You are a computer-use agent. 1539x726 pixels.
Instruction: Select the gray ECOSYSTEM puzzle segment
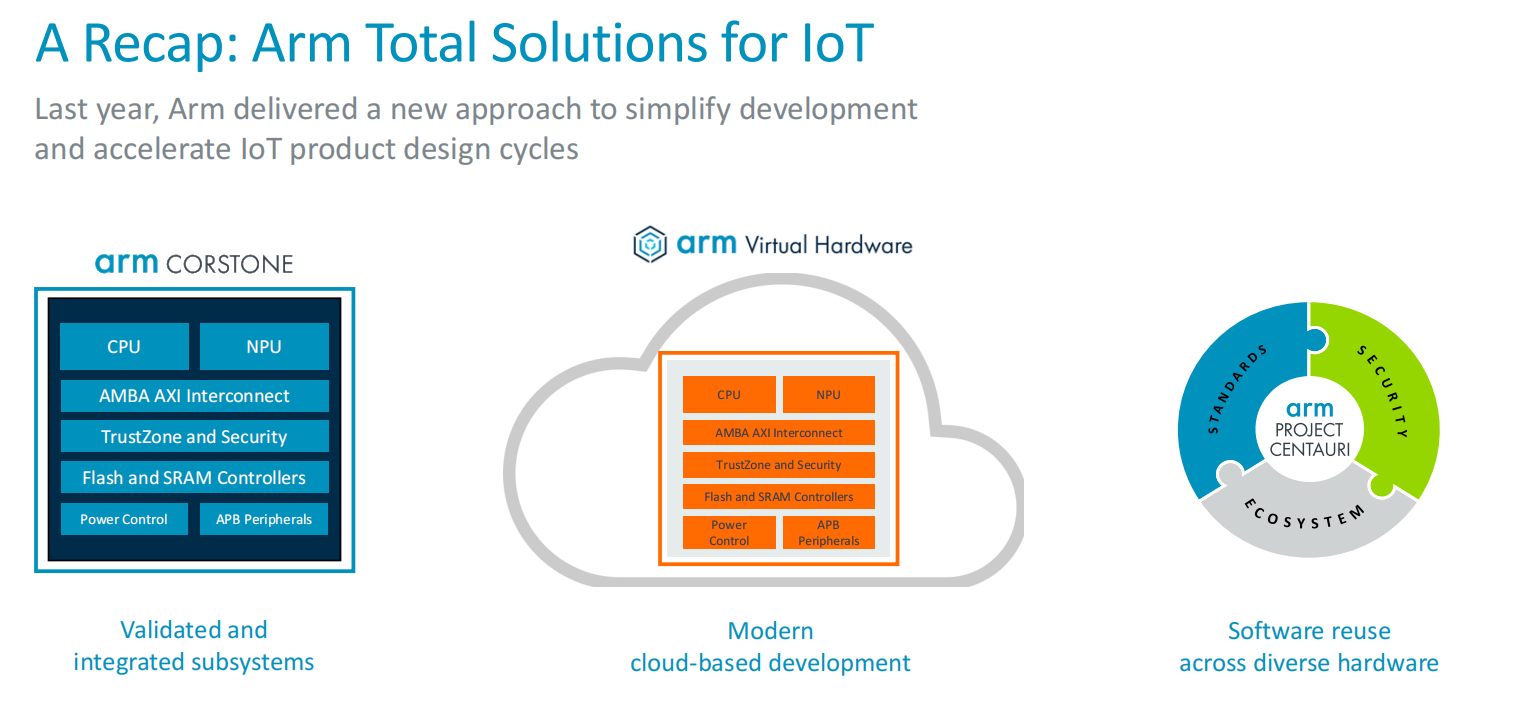point(1310,515)
